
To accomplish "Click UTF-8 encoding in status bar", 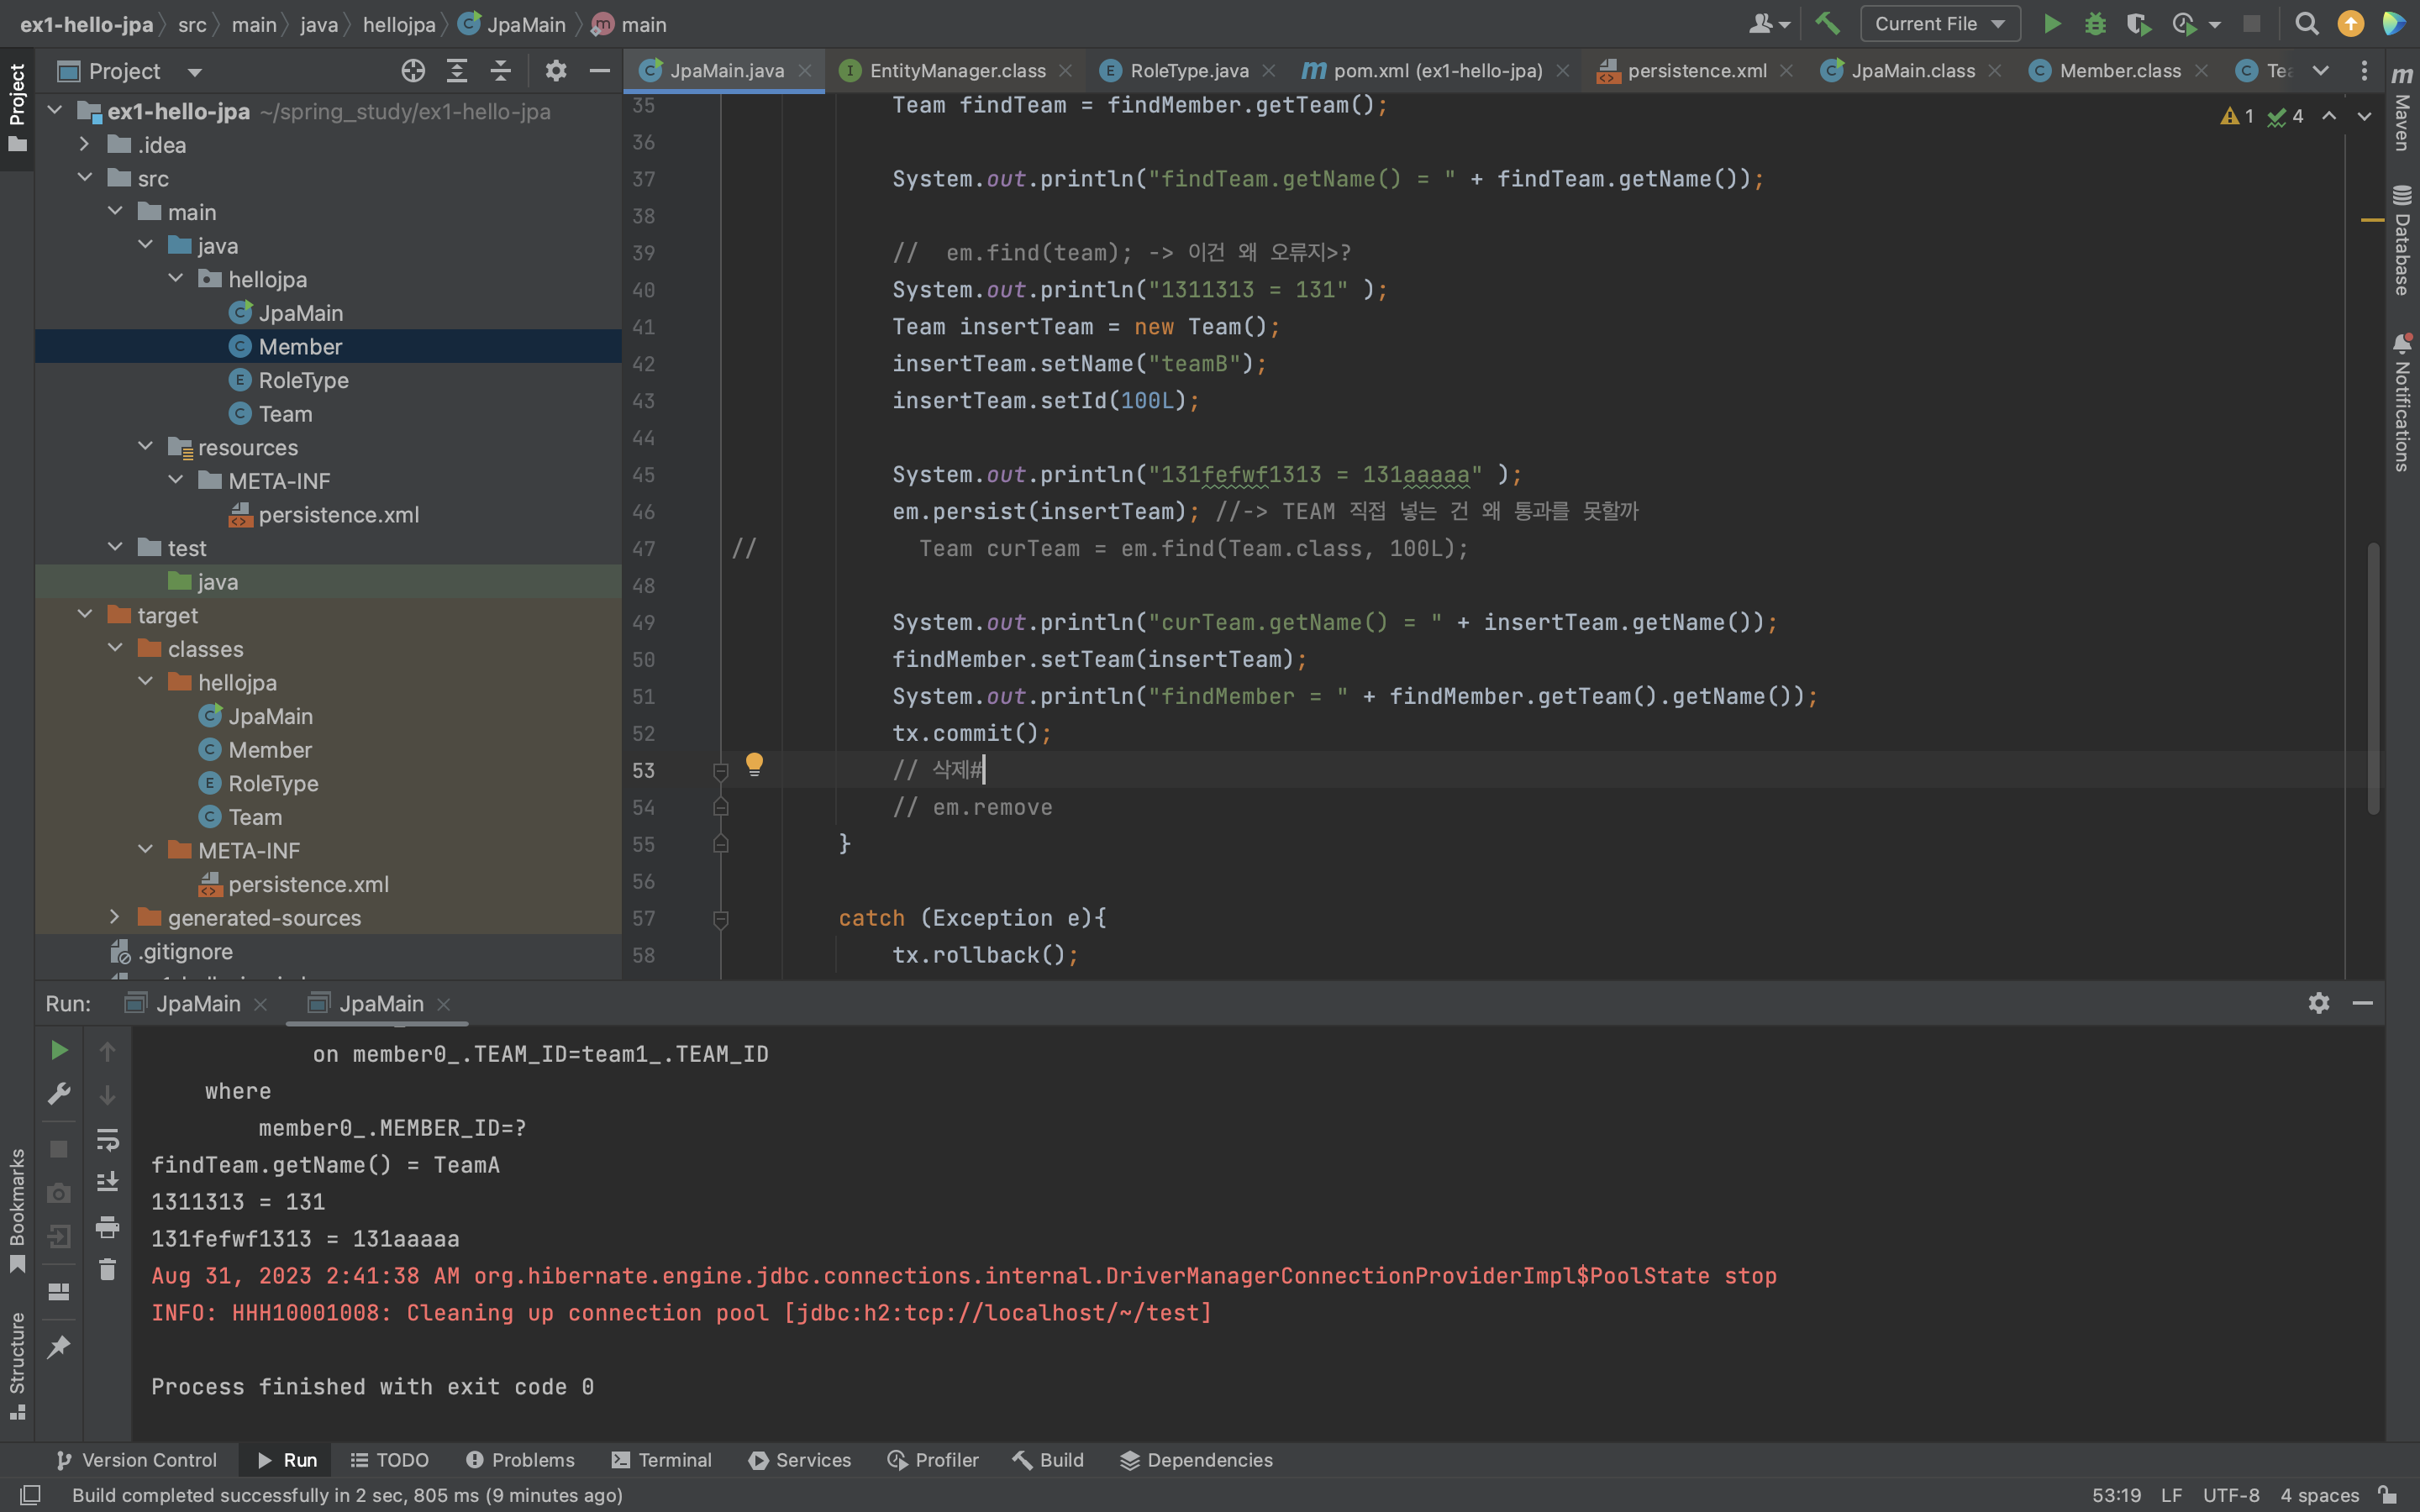I will click(x=2230, y=1495).
